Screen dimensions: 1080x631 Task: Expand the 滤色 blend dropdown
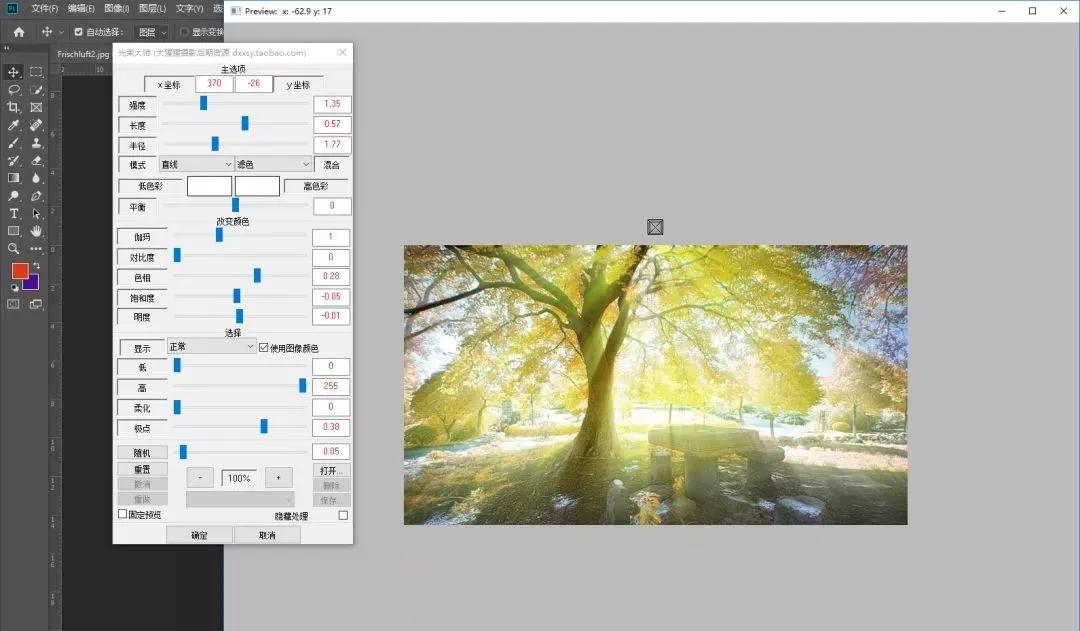pos(273,164)
